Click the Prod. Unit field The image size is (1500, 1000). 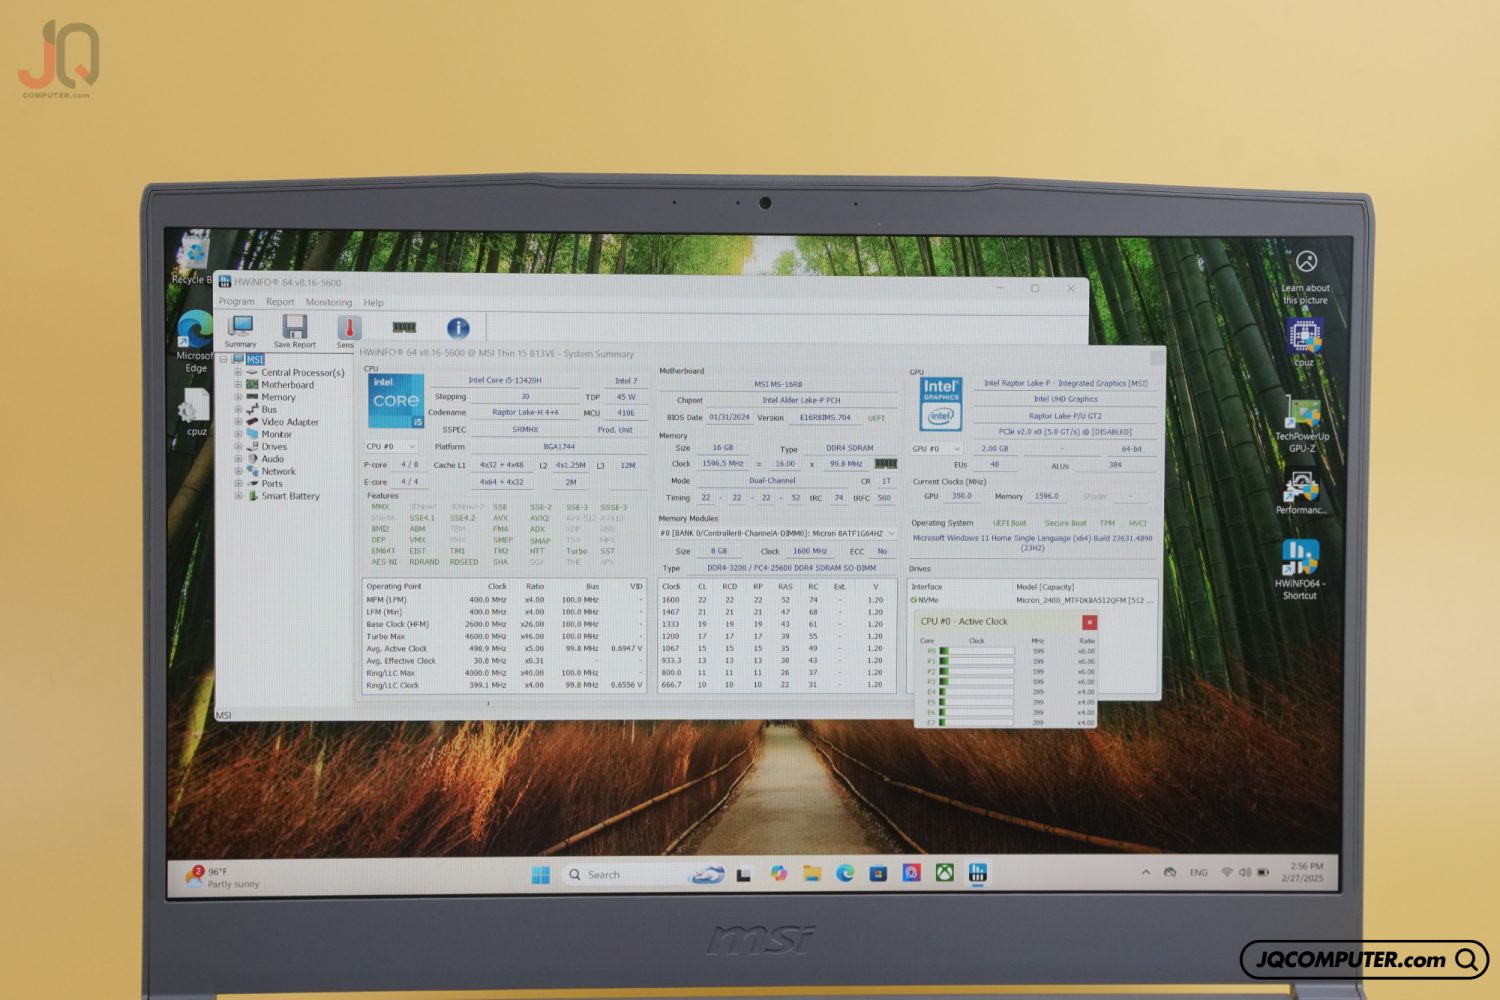[615, 430]
